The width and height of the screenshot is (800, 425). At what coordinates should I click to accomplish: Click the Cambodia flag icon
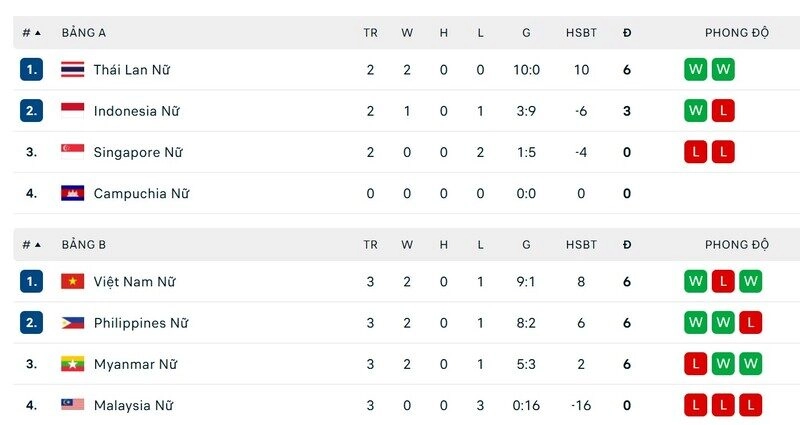72,193
